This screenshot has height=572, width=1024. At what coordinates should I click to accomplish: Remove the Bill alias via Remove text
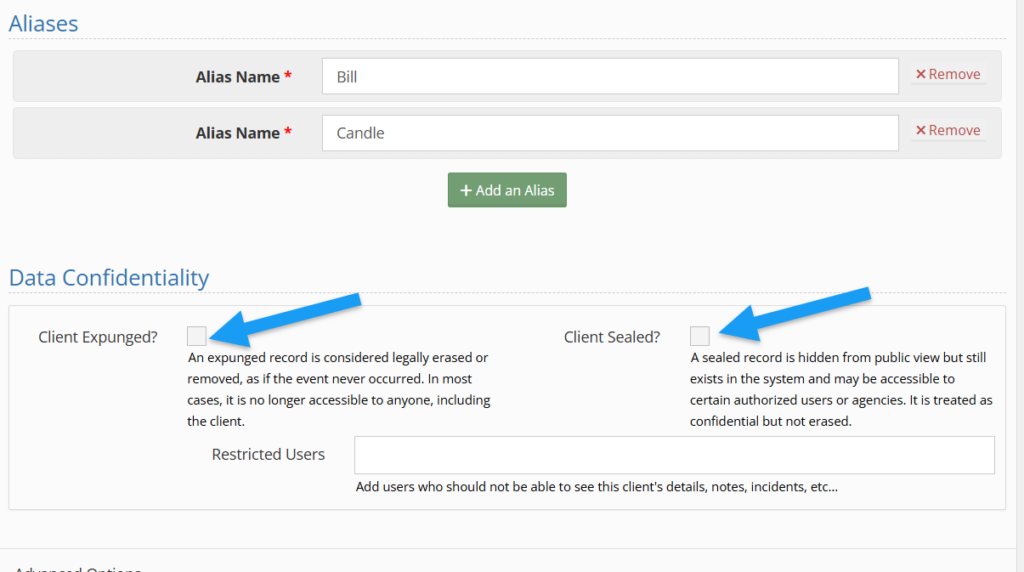tap(954, 75)
